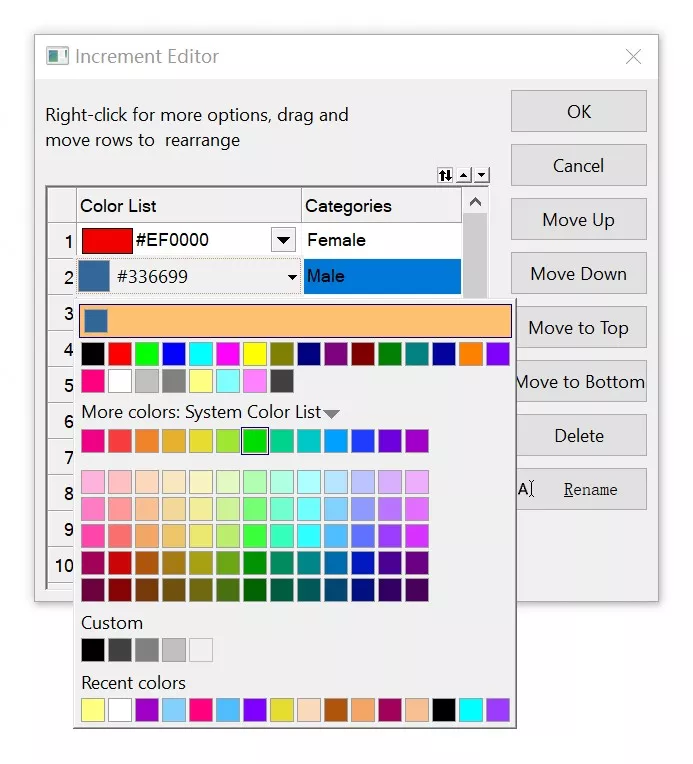
Task: Click the red #EF0000 color swatch in row 1
Action: point(107,241)
